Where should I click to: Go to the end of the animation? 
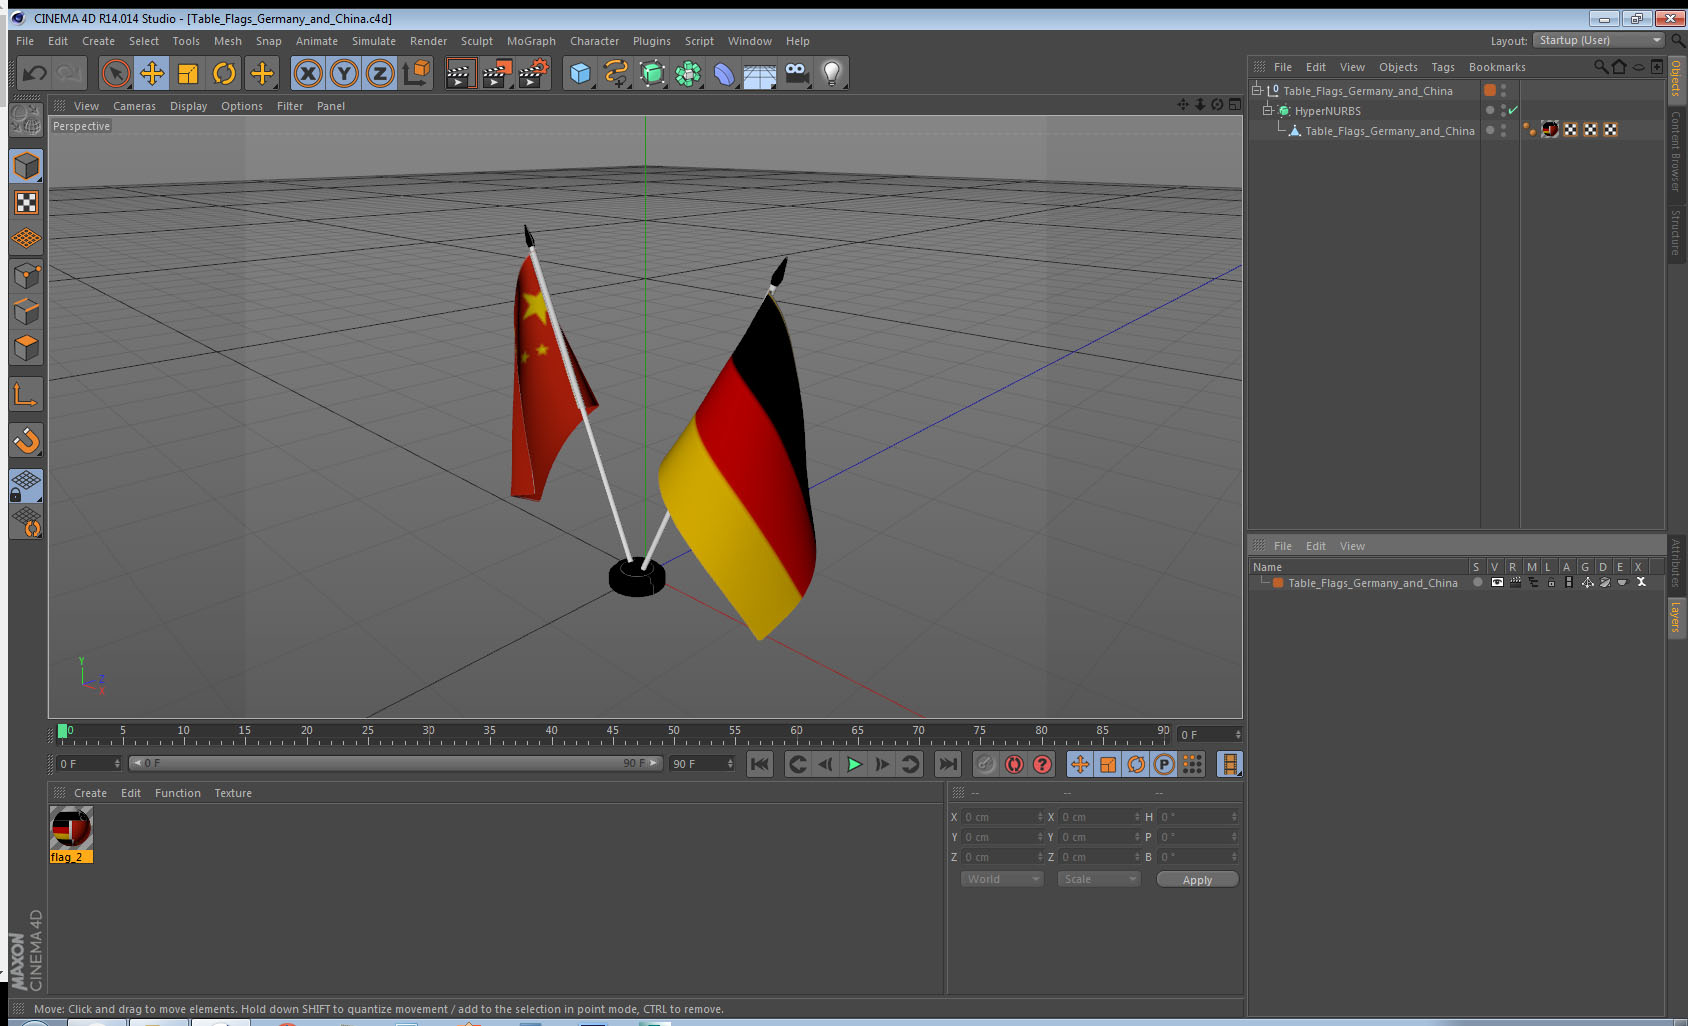pos(947,764)
